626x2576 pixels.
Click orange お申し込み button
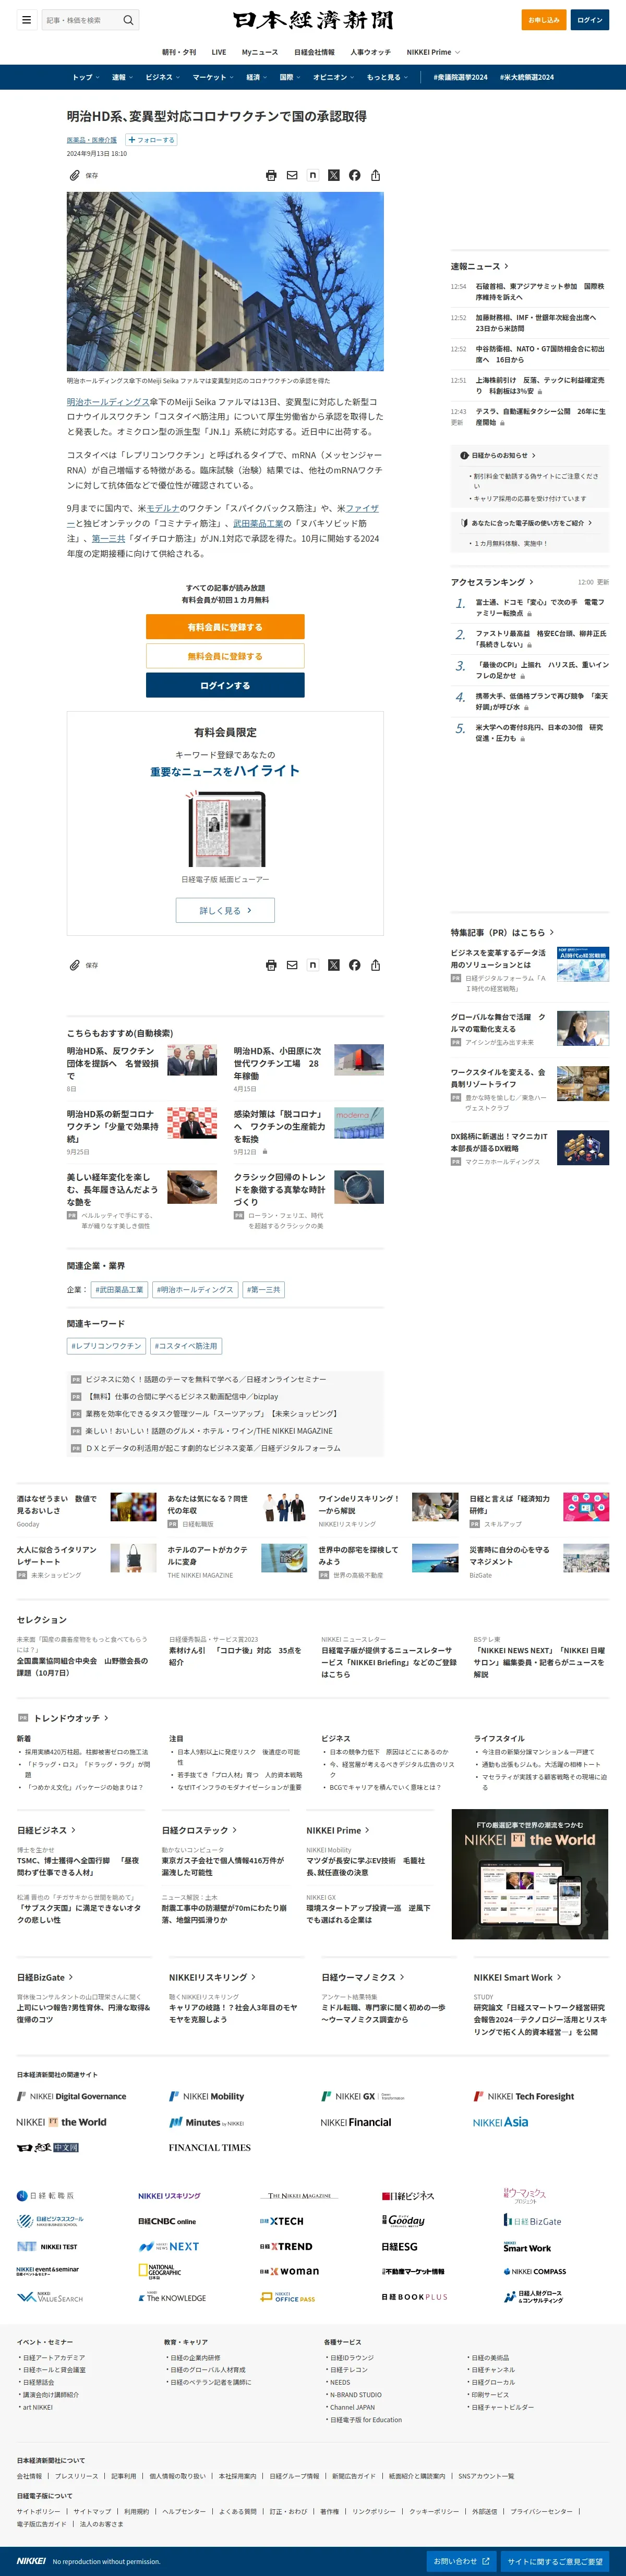tap(544, 20)
